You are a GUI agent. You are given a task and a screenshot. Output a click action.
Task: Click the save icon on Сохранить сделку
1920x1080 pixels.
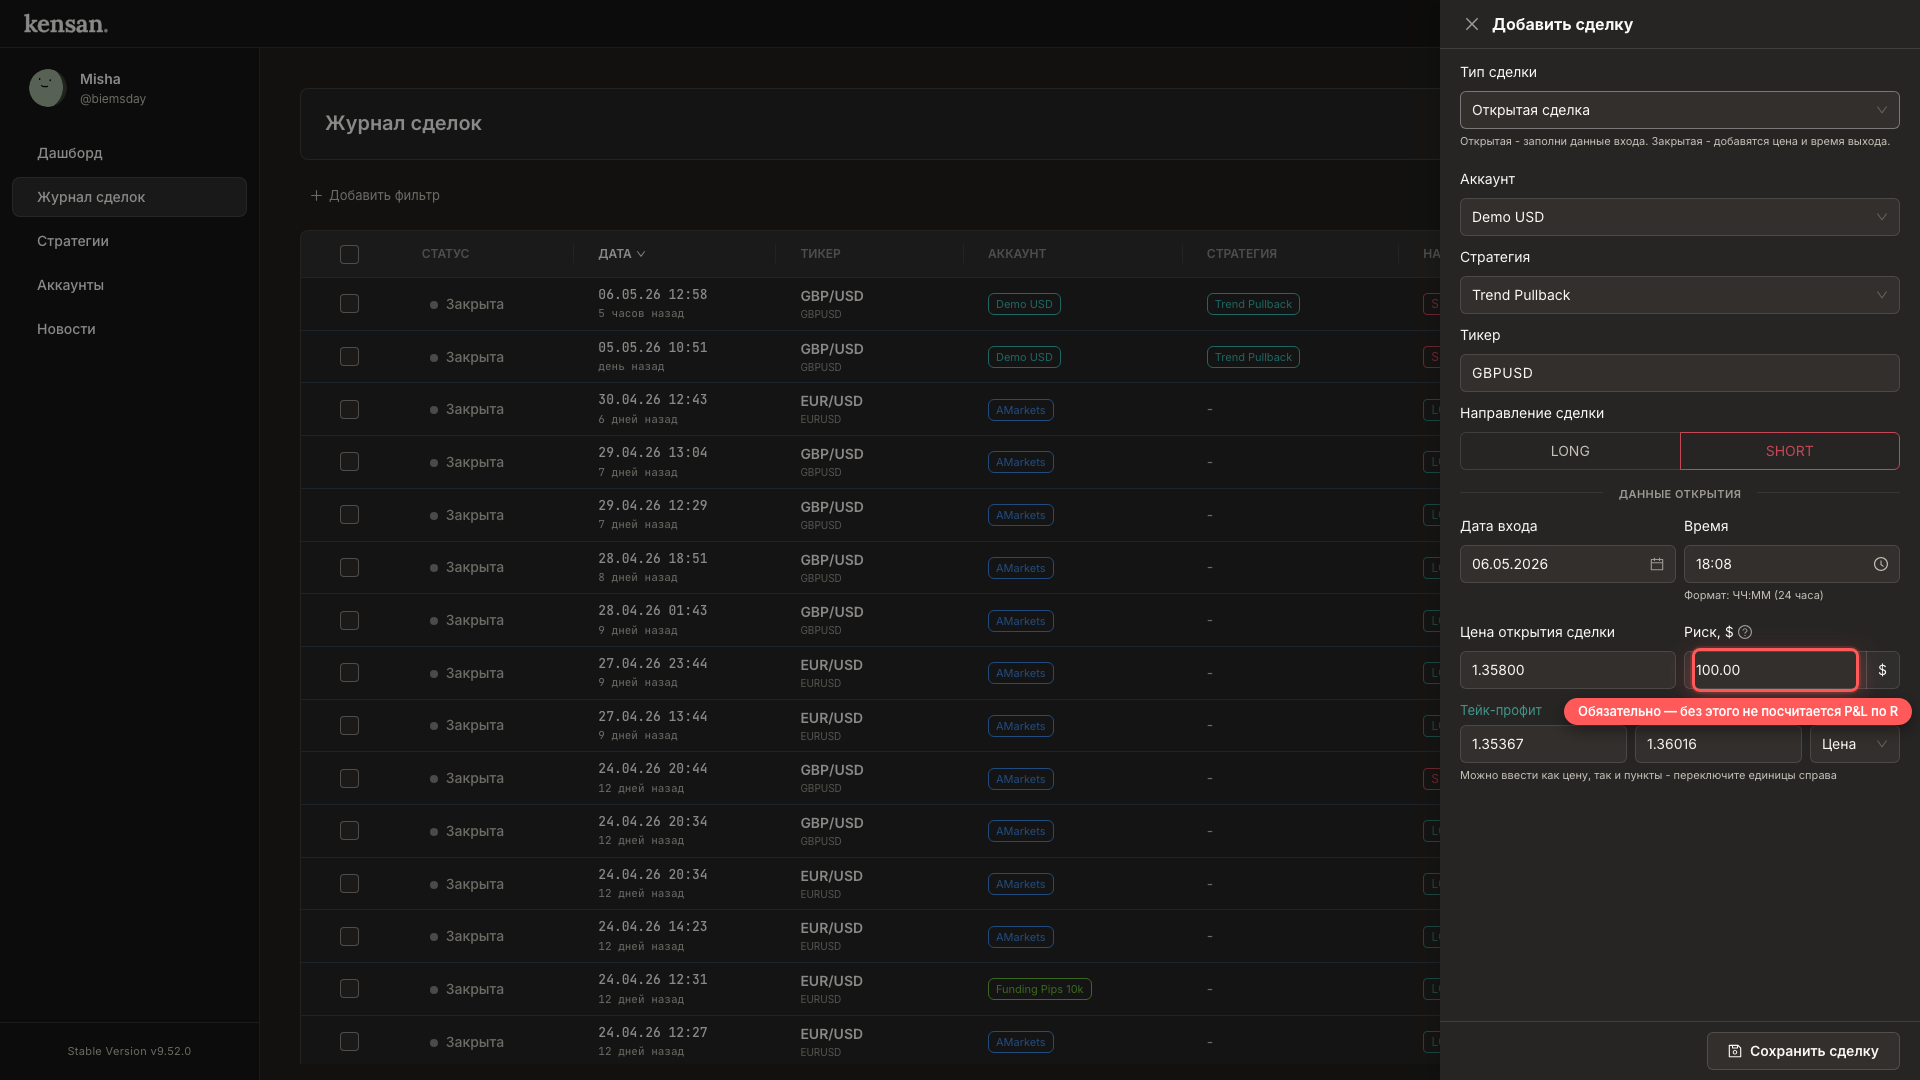coord(1735,1051)
